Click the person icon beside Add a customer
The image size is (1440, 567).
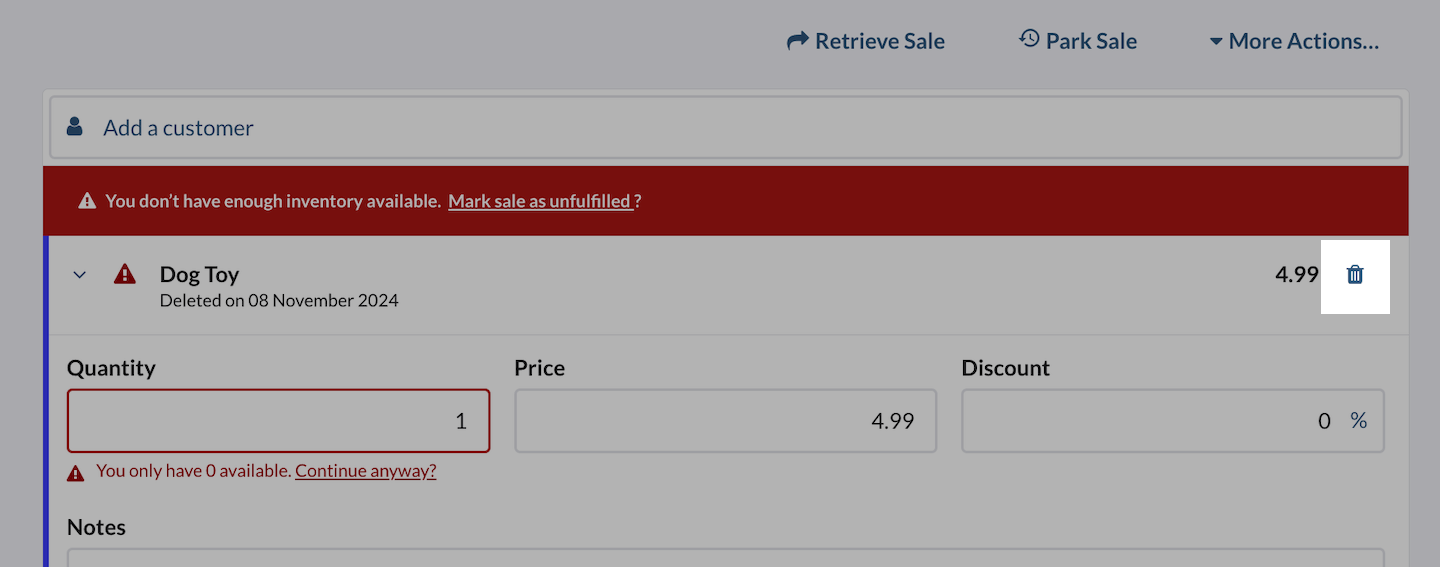coord(75,127)
